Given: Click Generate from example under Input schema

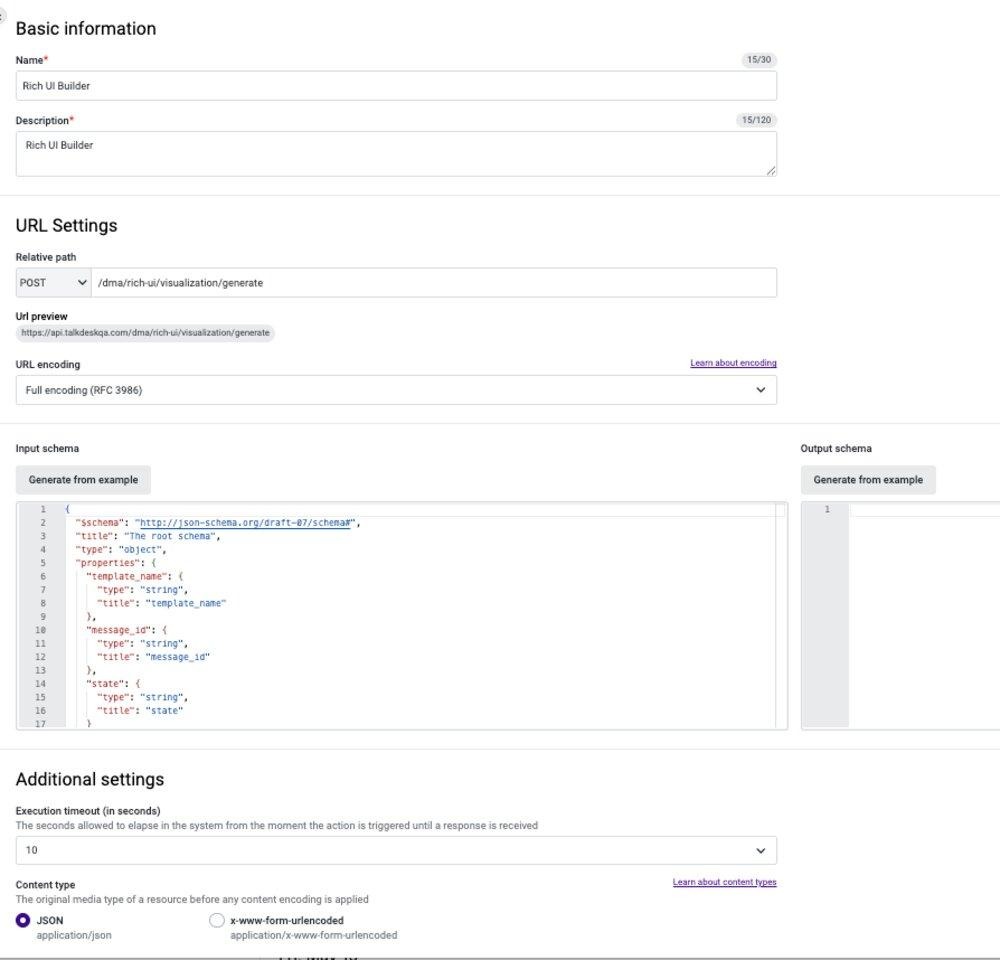Looking at the screenshot, I should point(84,480).
